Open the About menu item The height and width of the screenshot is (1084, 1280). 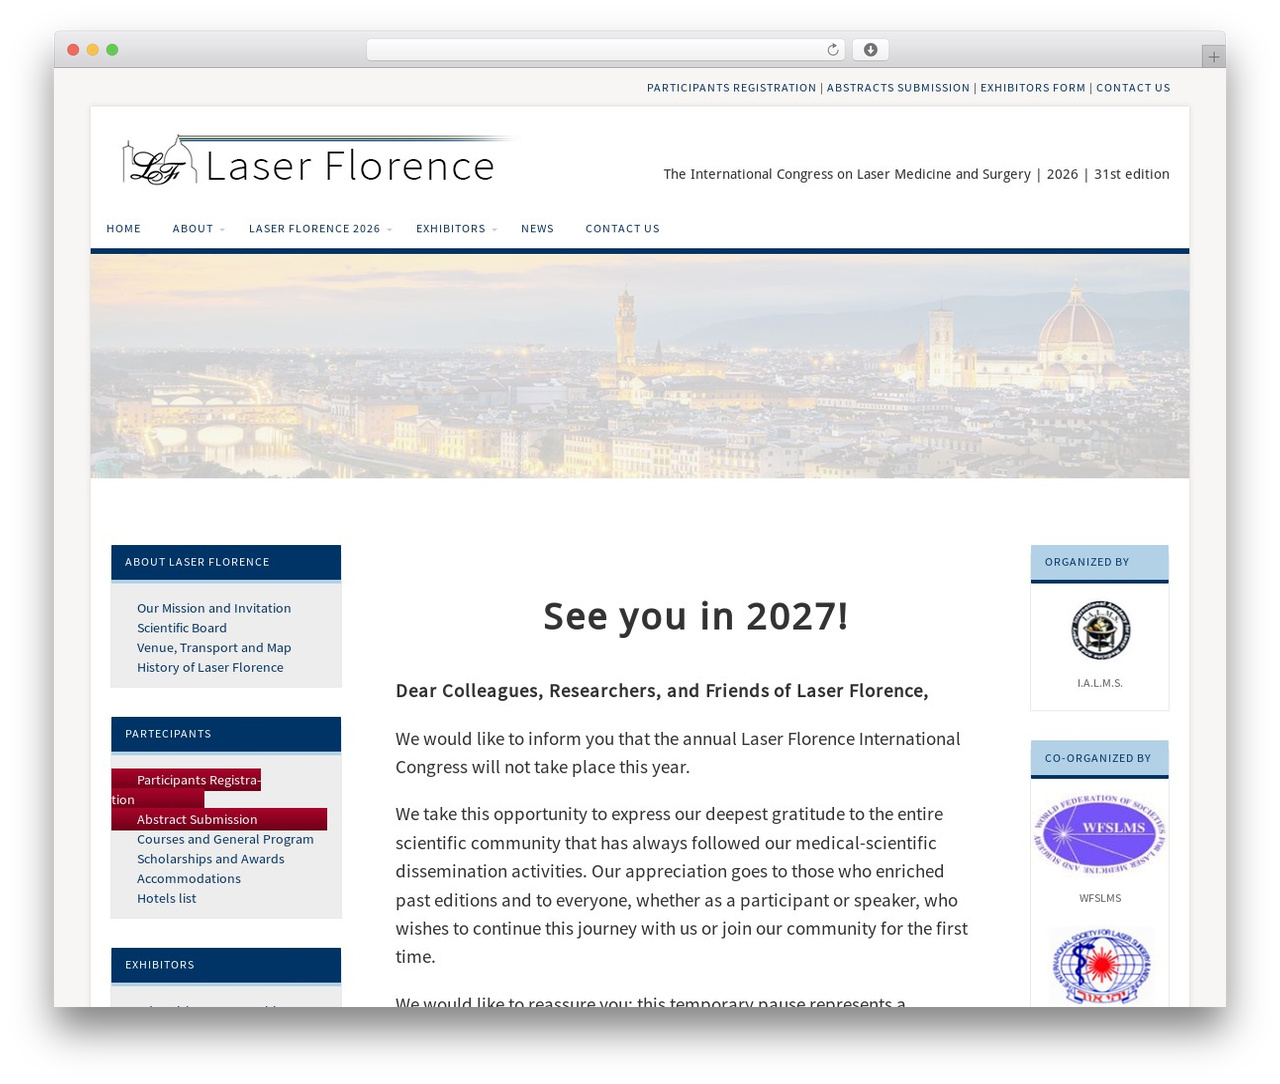pos(193,229)
